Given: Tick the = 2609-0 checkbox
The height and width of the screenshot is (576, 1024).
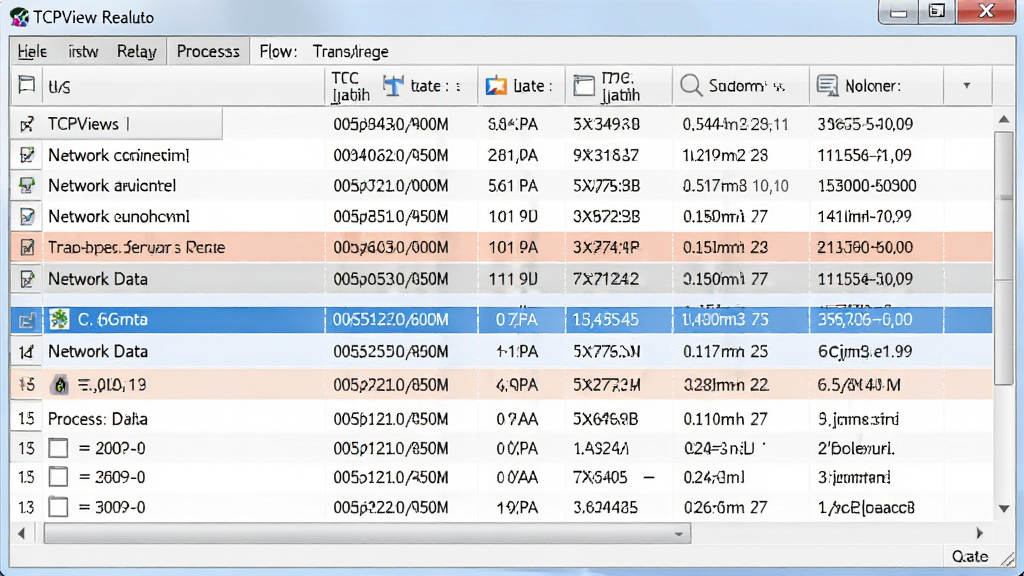Looking at the screenshot, I should pos(58,477).
